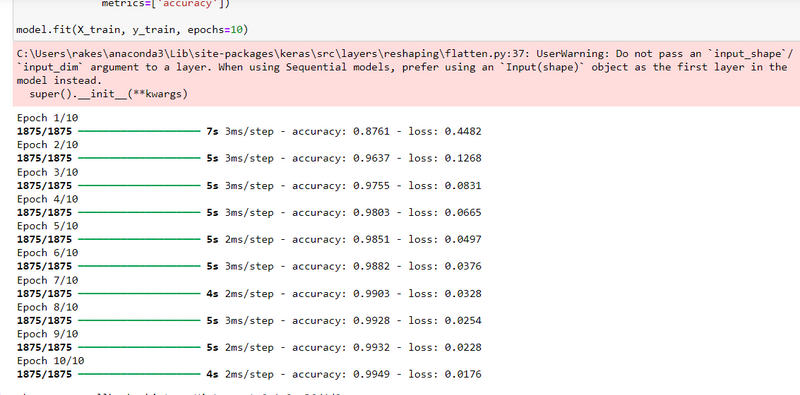This screenshot has height=395, width=800.
Task: Click the Epoch 7/10 progress bar
Action: (139, 293)
